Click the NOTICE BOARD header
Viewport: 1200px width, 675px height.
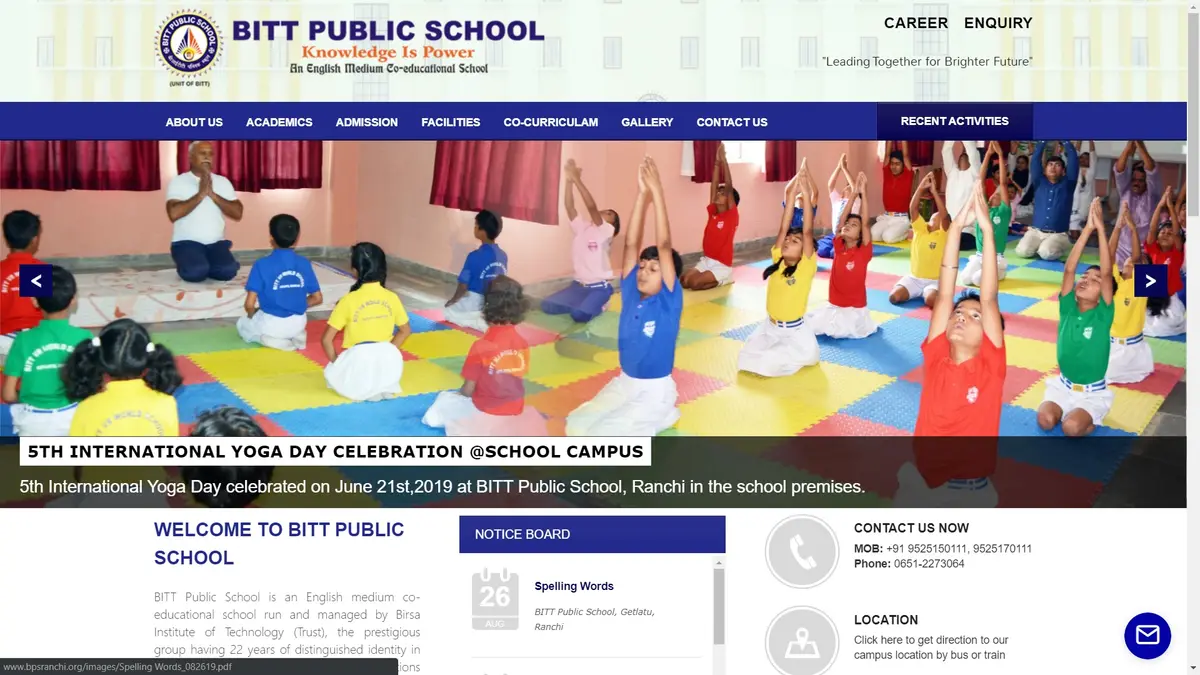point(592,534)
